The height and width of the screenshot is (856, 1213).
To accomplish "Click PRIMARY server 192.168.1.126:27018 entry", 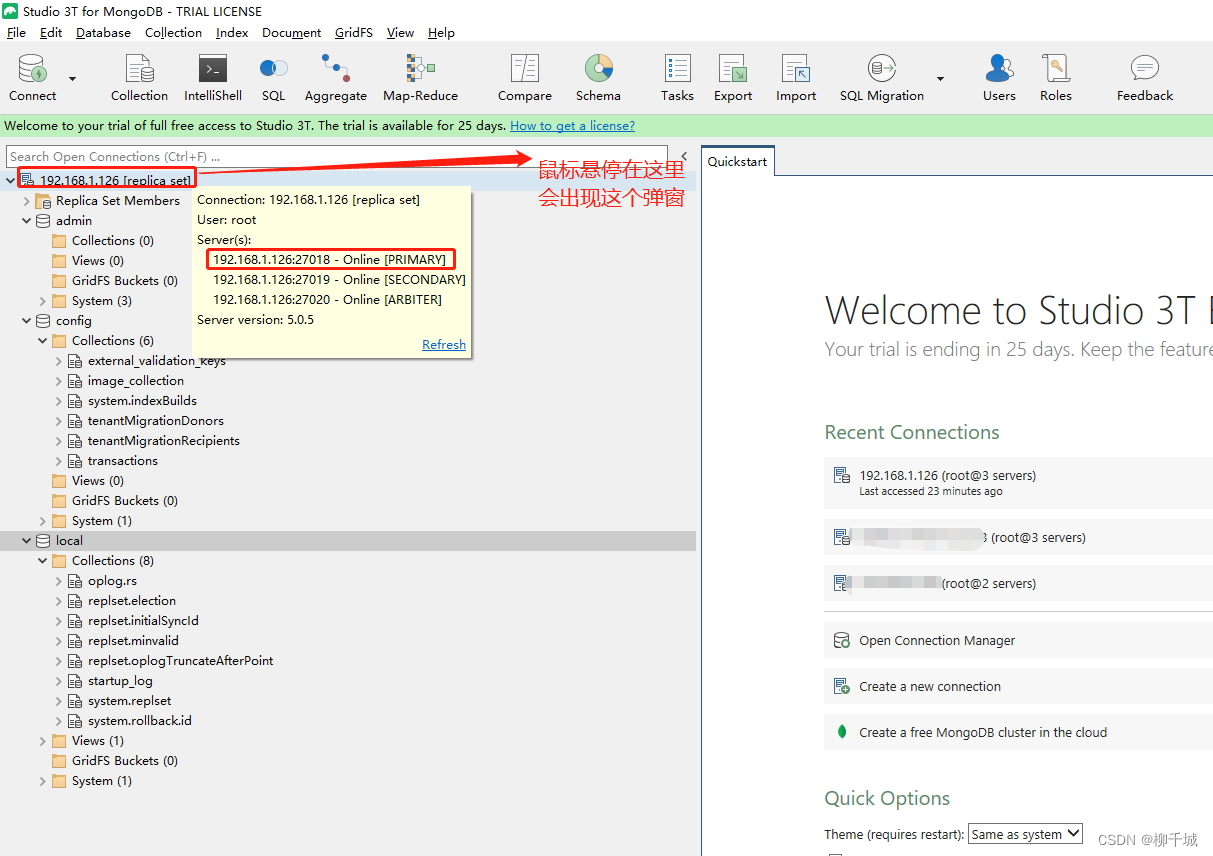I will pos(329,259).
